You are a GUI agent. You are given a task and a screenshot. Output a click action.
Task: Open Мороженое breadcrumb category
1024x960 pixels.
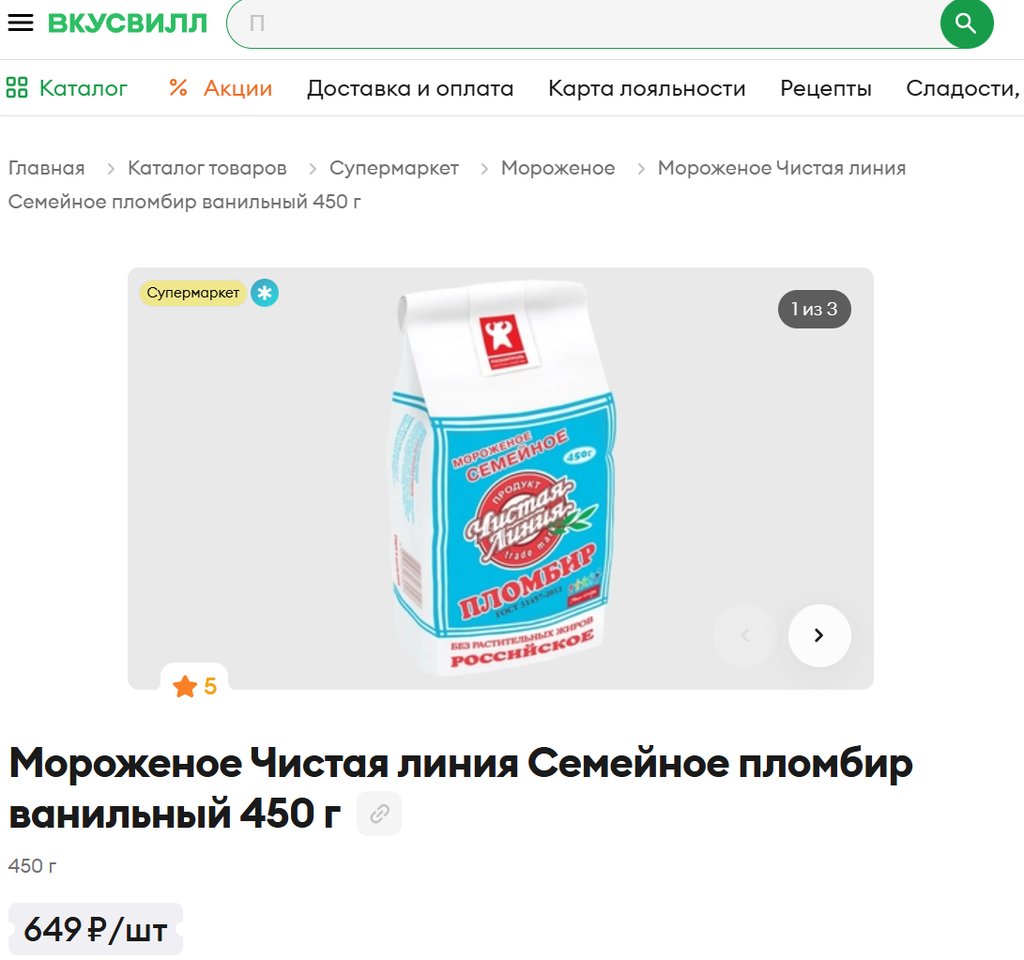558,168
